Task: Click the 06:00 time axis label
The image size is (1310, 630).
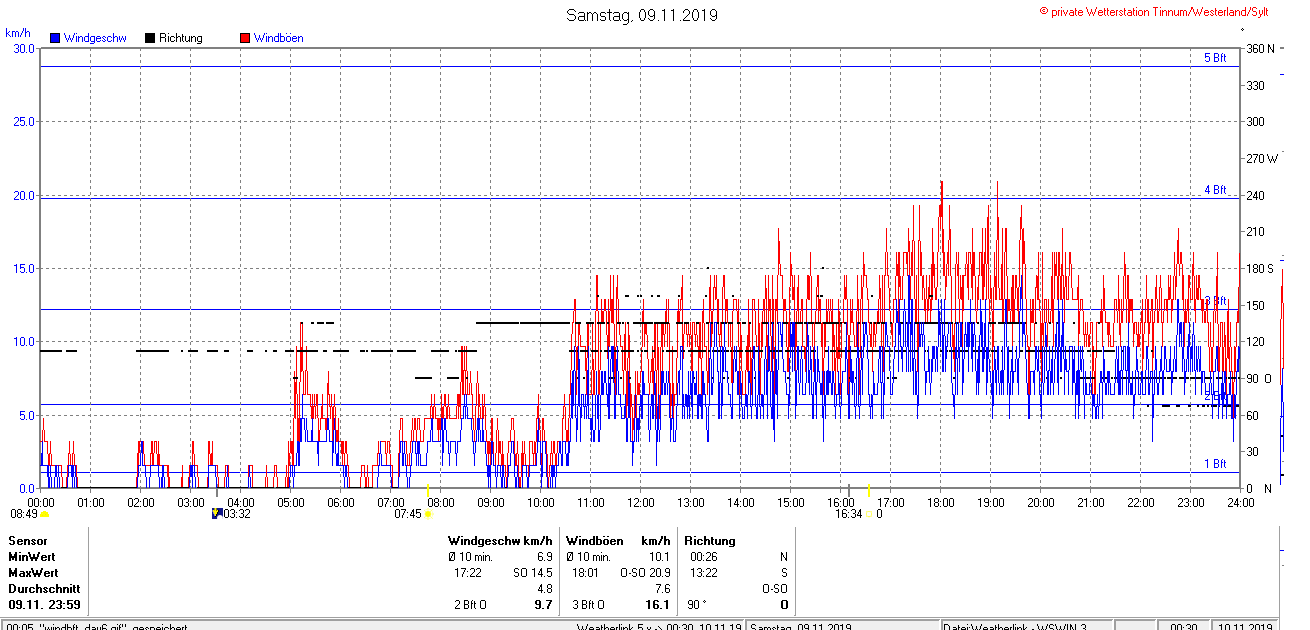Action: (x=341, y=502)
